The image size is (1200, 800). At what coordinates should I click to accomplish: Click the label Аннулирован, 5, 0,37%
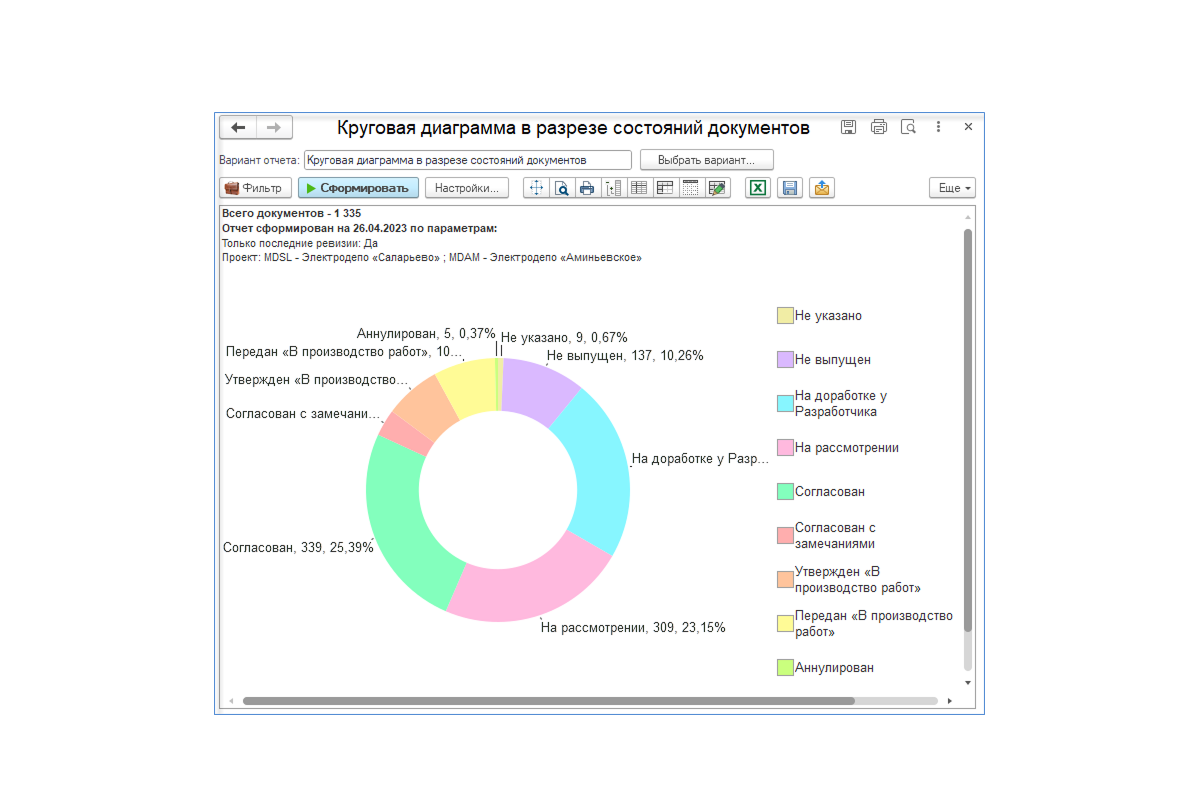pos(426,334)
